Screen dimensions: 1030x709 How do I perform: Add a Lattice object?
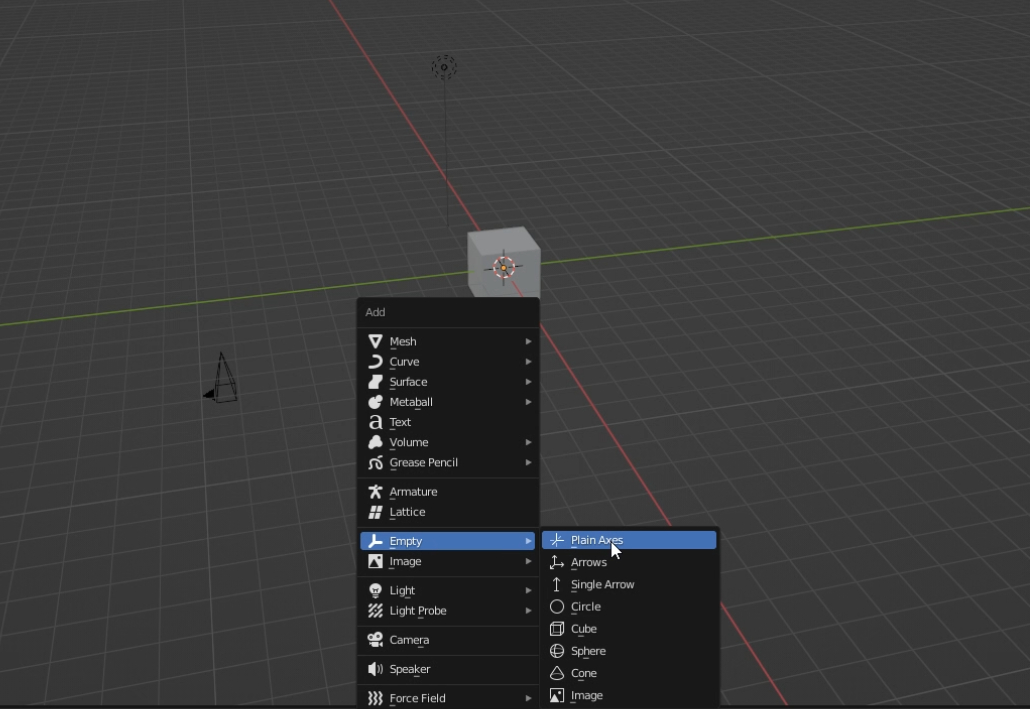pyautogui.click(x=448, y=512)
